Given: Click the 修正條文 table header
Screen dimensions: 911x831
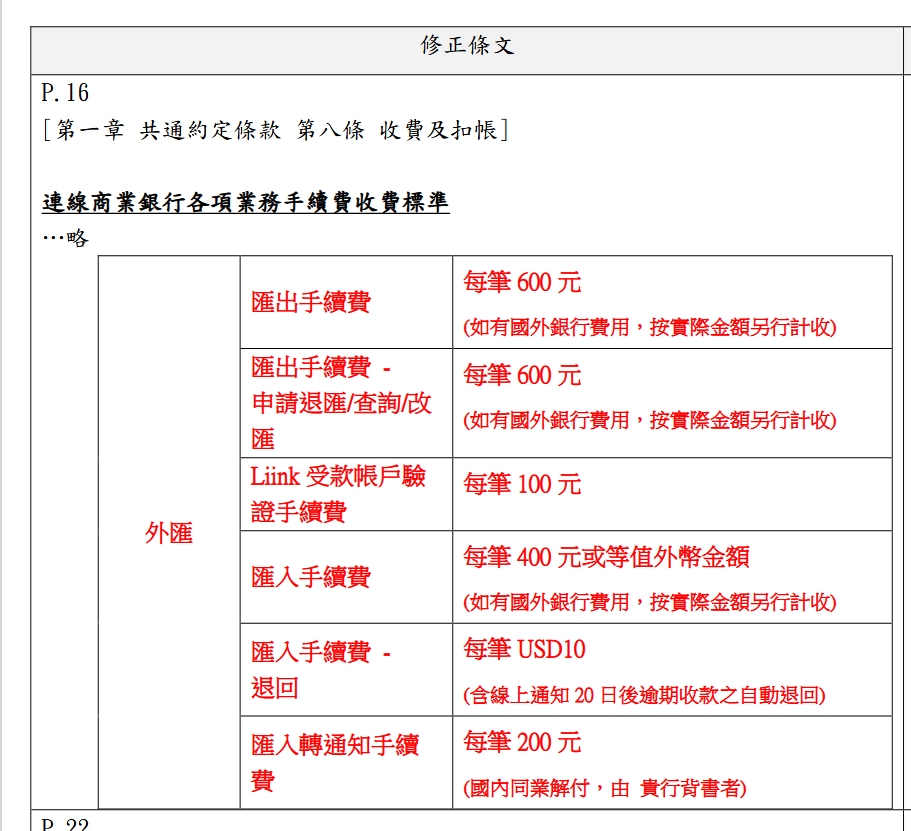Looking at the screenshot, I should (x=467, y=46).
